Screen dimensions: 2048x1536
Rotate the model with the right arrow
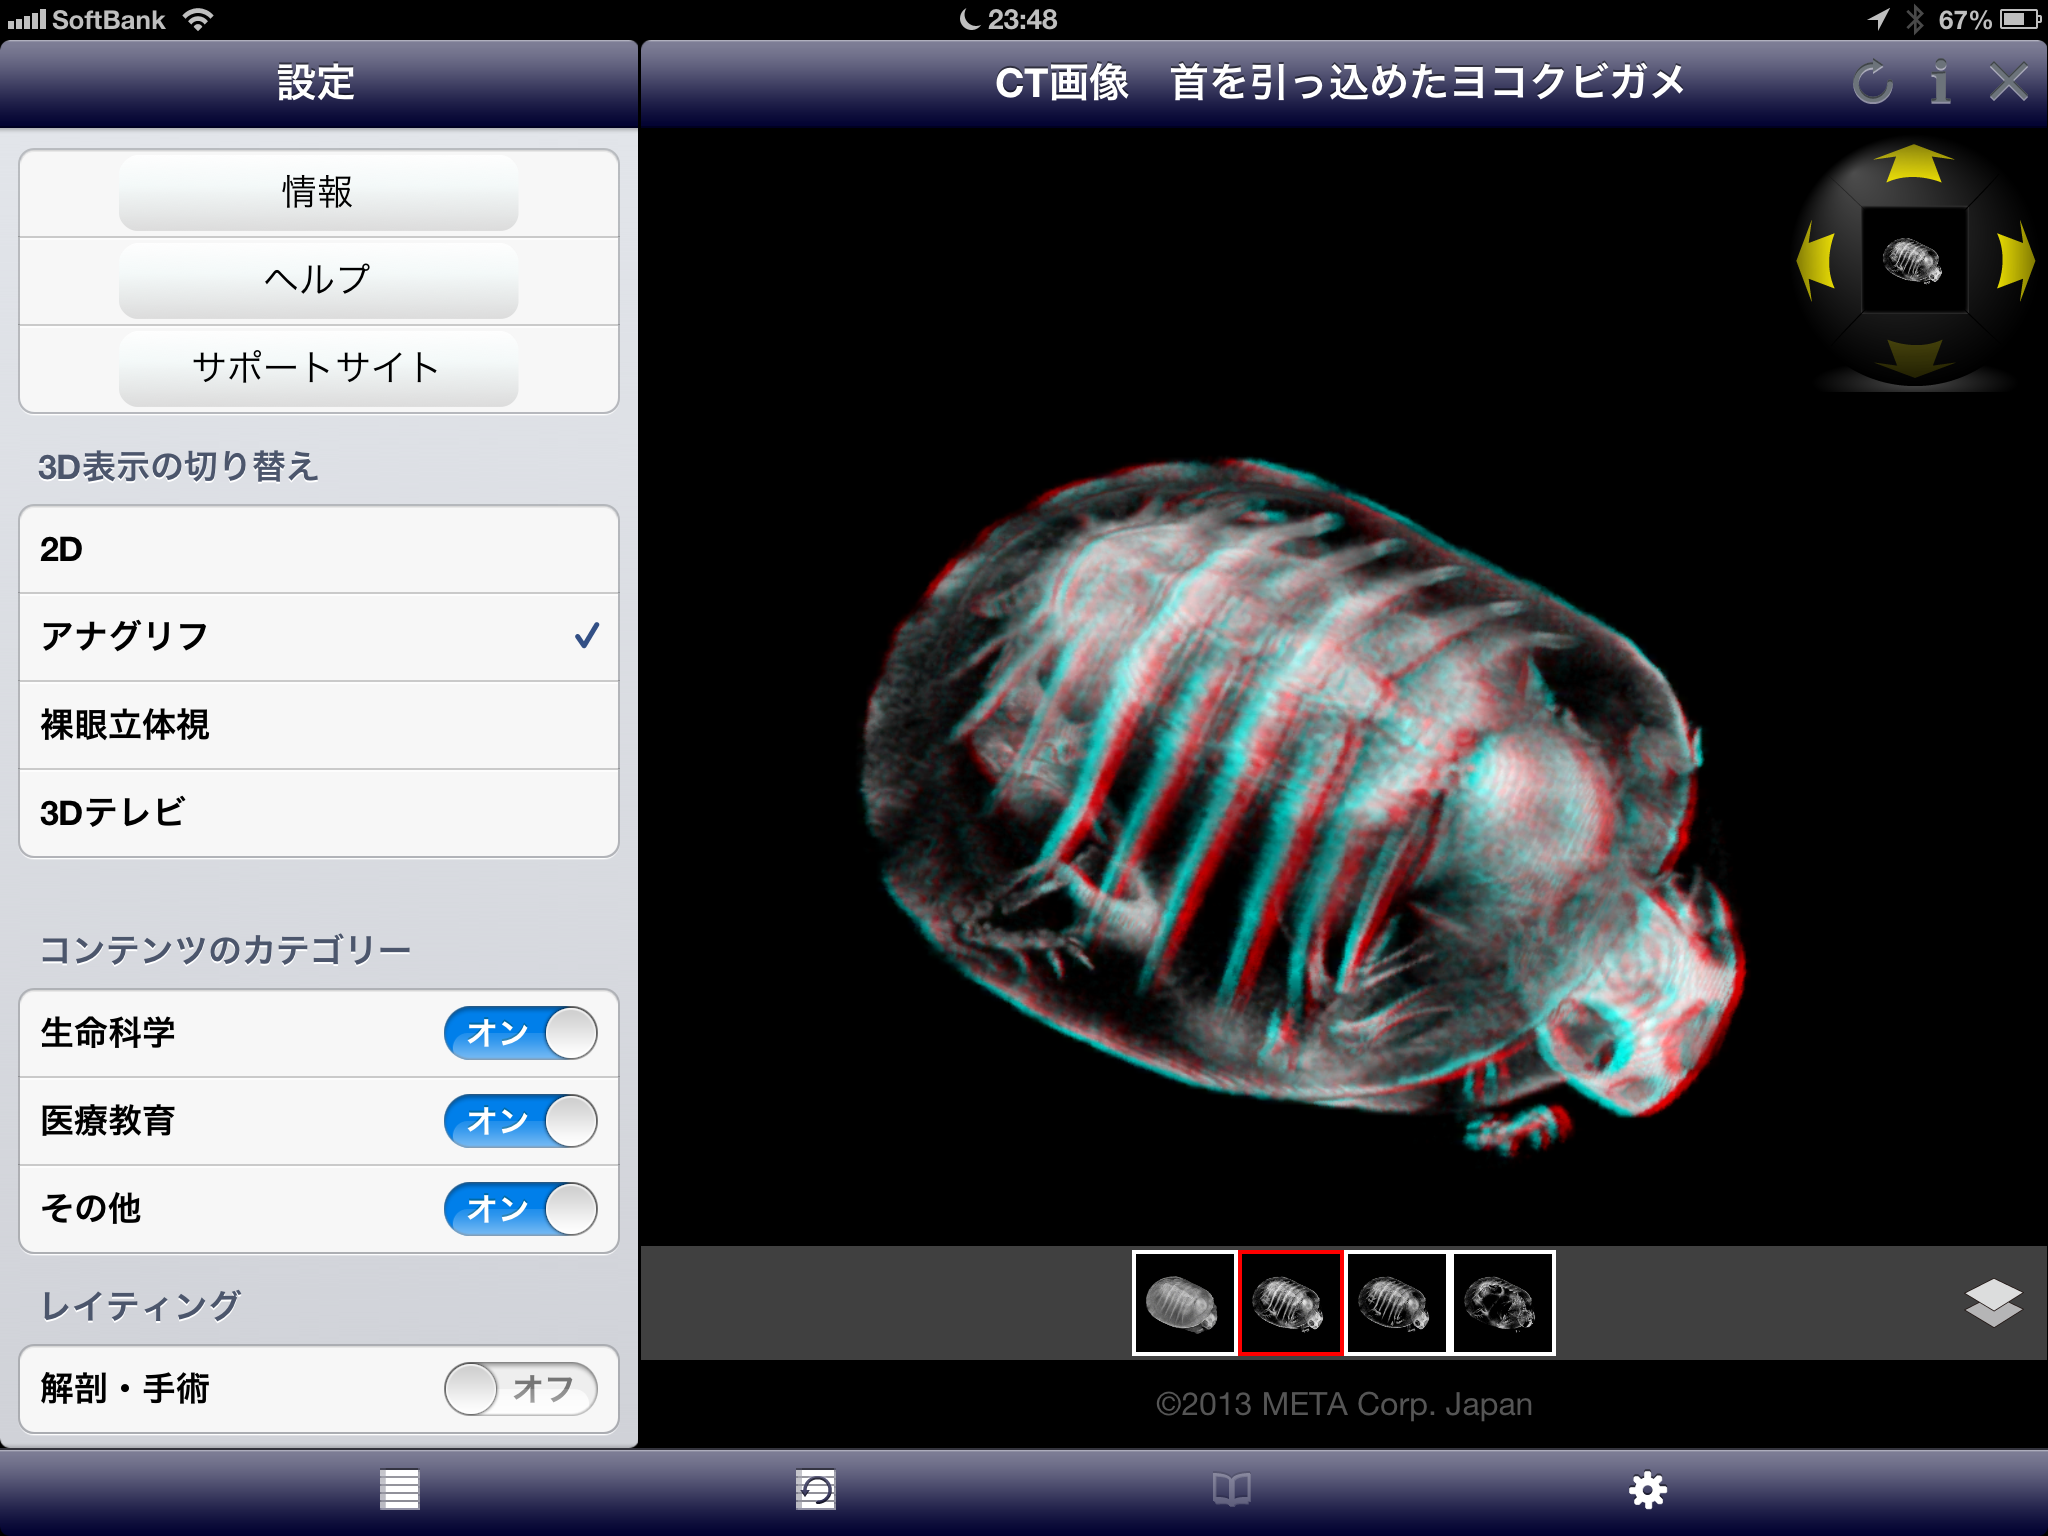point(2013,261)
